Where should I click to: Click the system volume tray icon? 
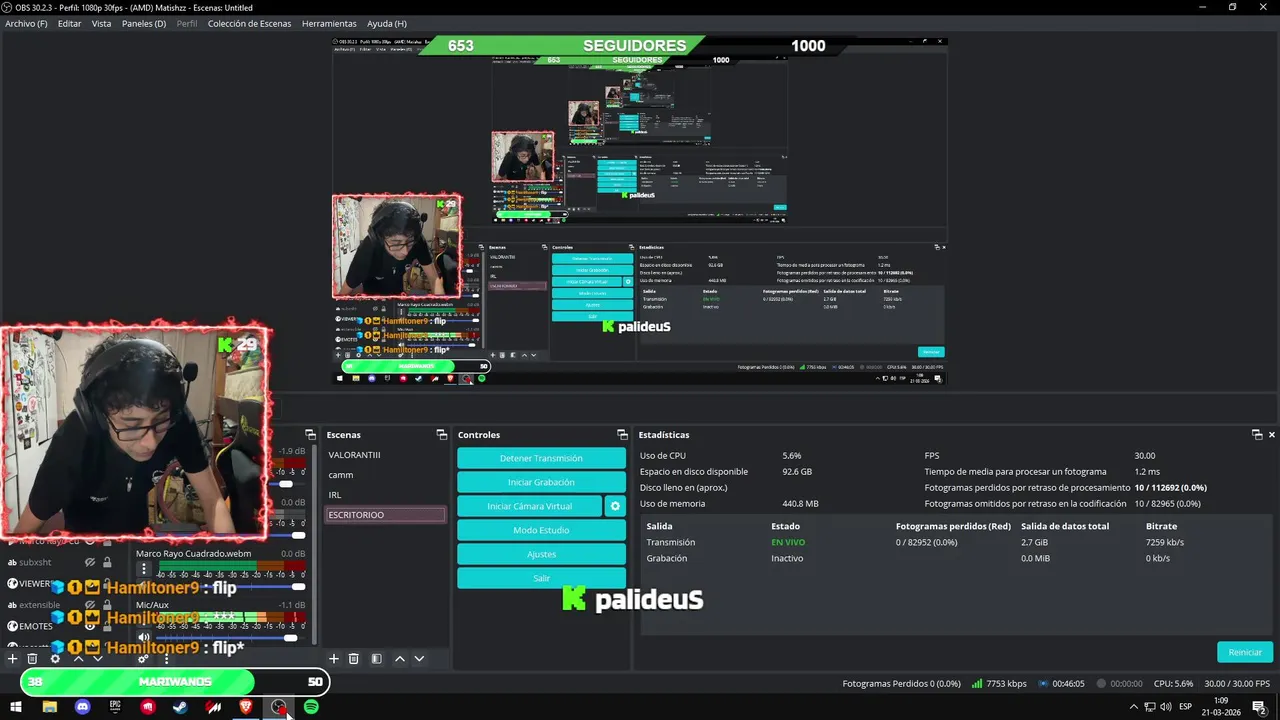1165,707
